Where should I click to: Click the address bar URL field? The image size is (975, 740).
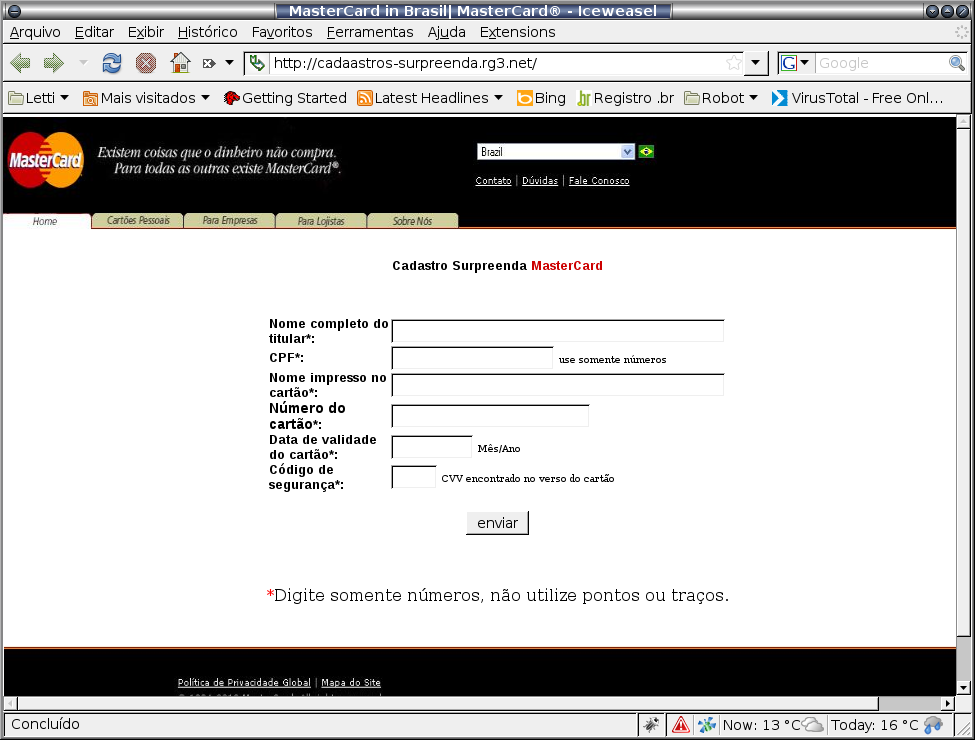pos(497,63)
